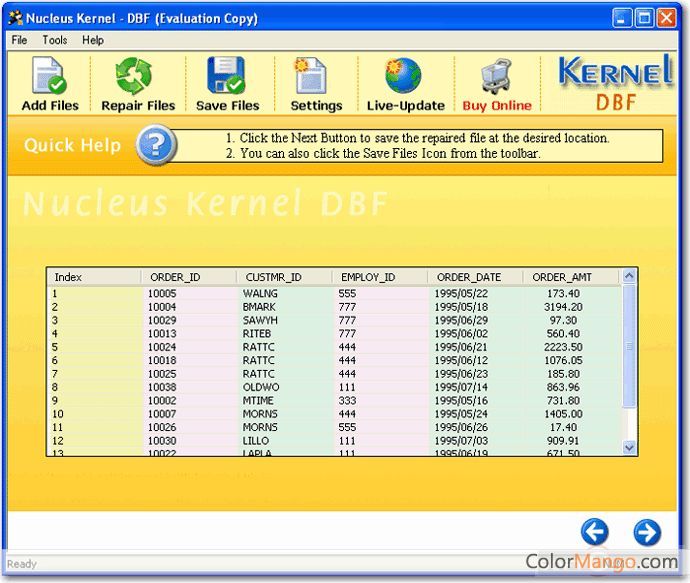The height and width of the screenshot is (583, 690).
Task: Select date 1995/07/14 cell
Action: (x=461, y=387)
